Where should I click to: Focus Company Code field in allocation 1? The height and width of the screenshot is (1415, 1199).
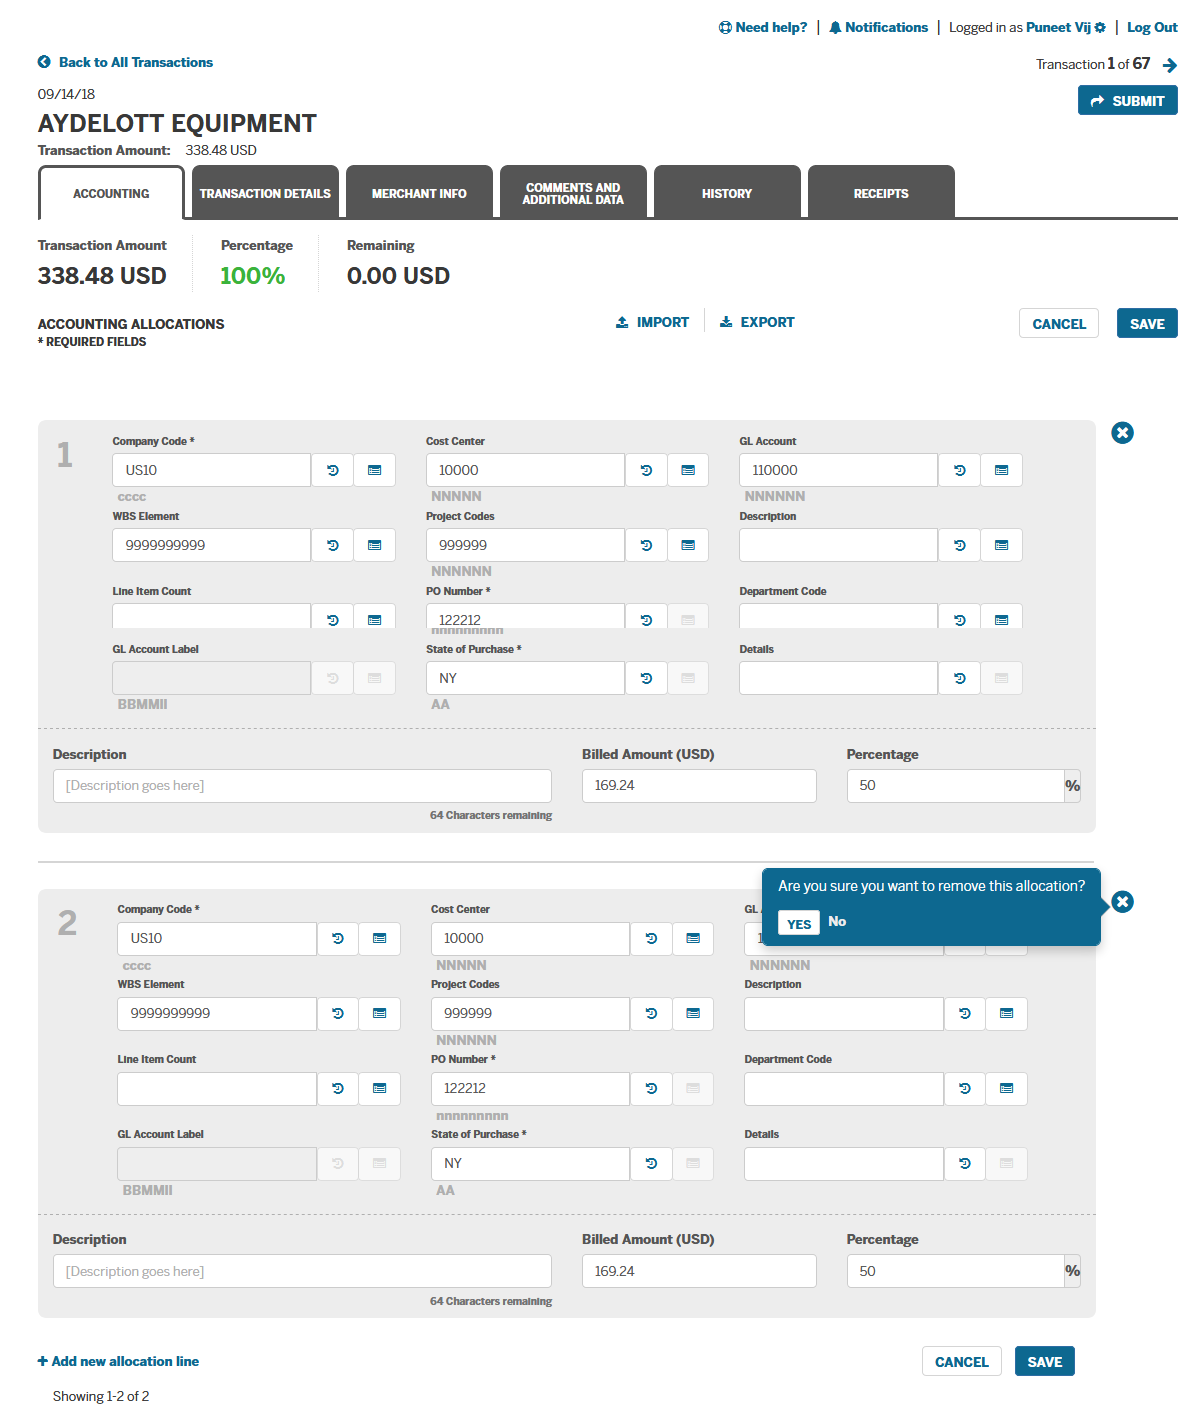pyautogui.click(x=212, y=470)
